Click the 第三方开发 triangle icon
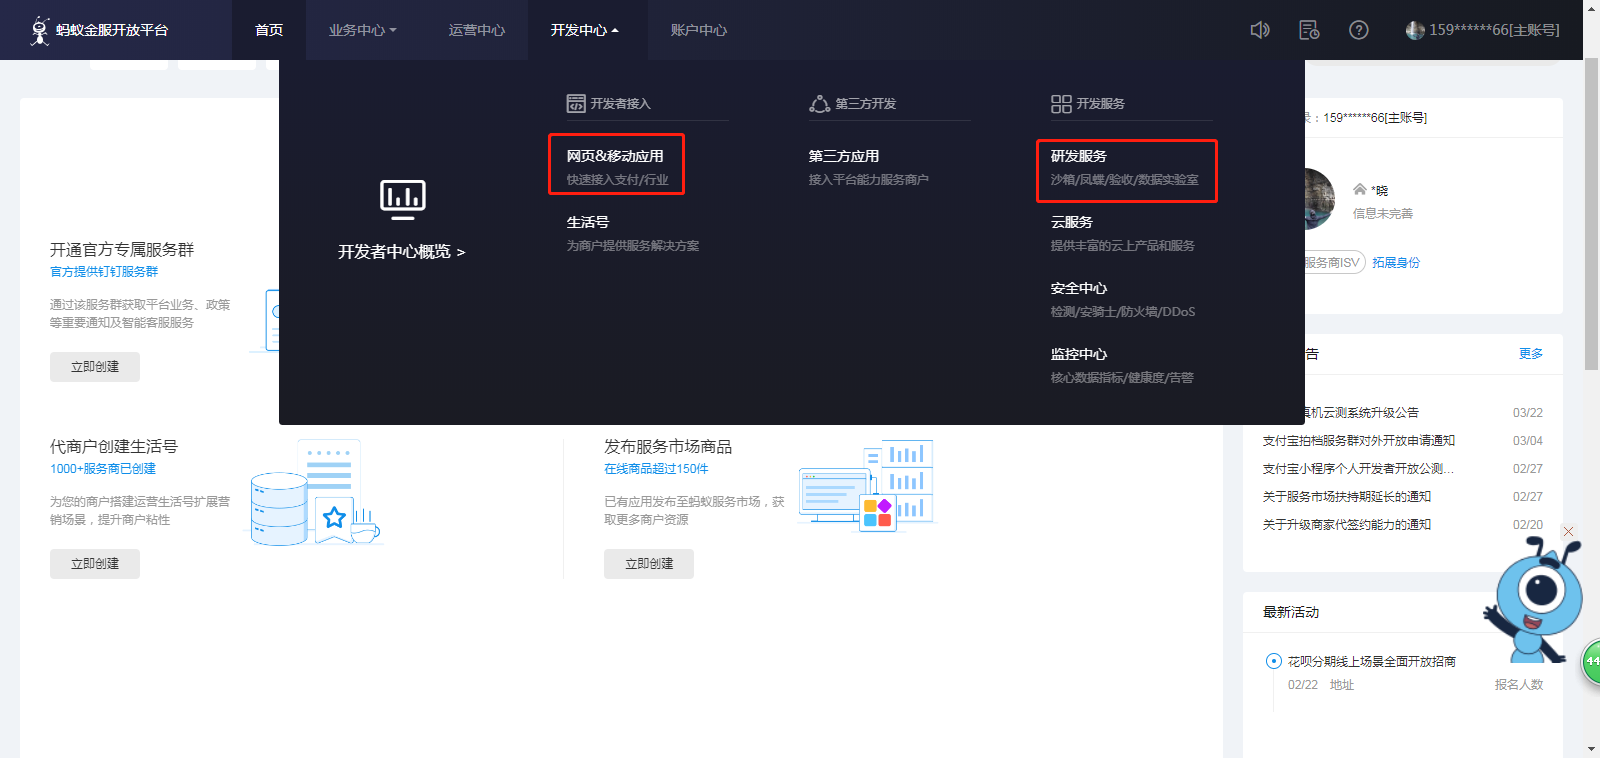 coord(819,103)
